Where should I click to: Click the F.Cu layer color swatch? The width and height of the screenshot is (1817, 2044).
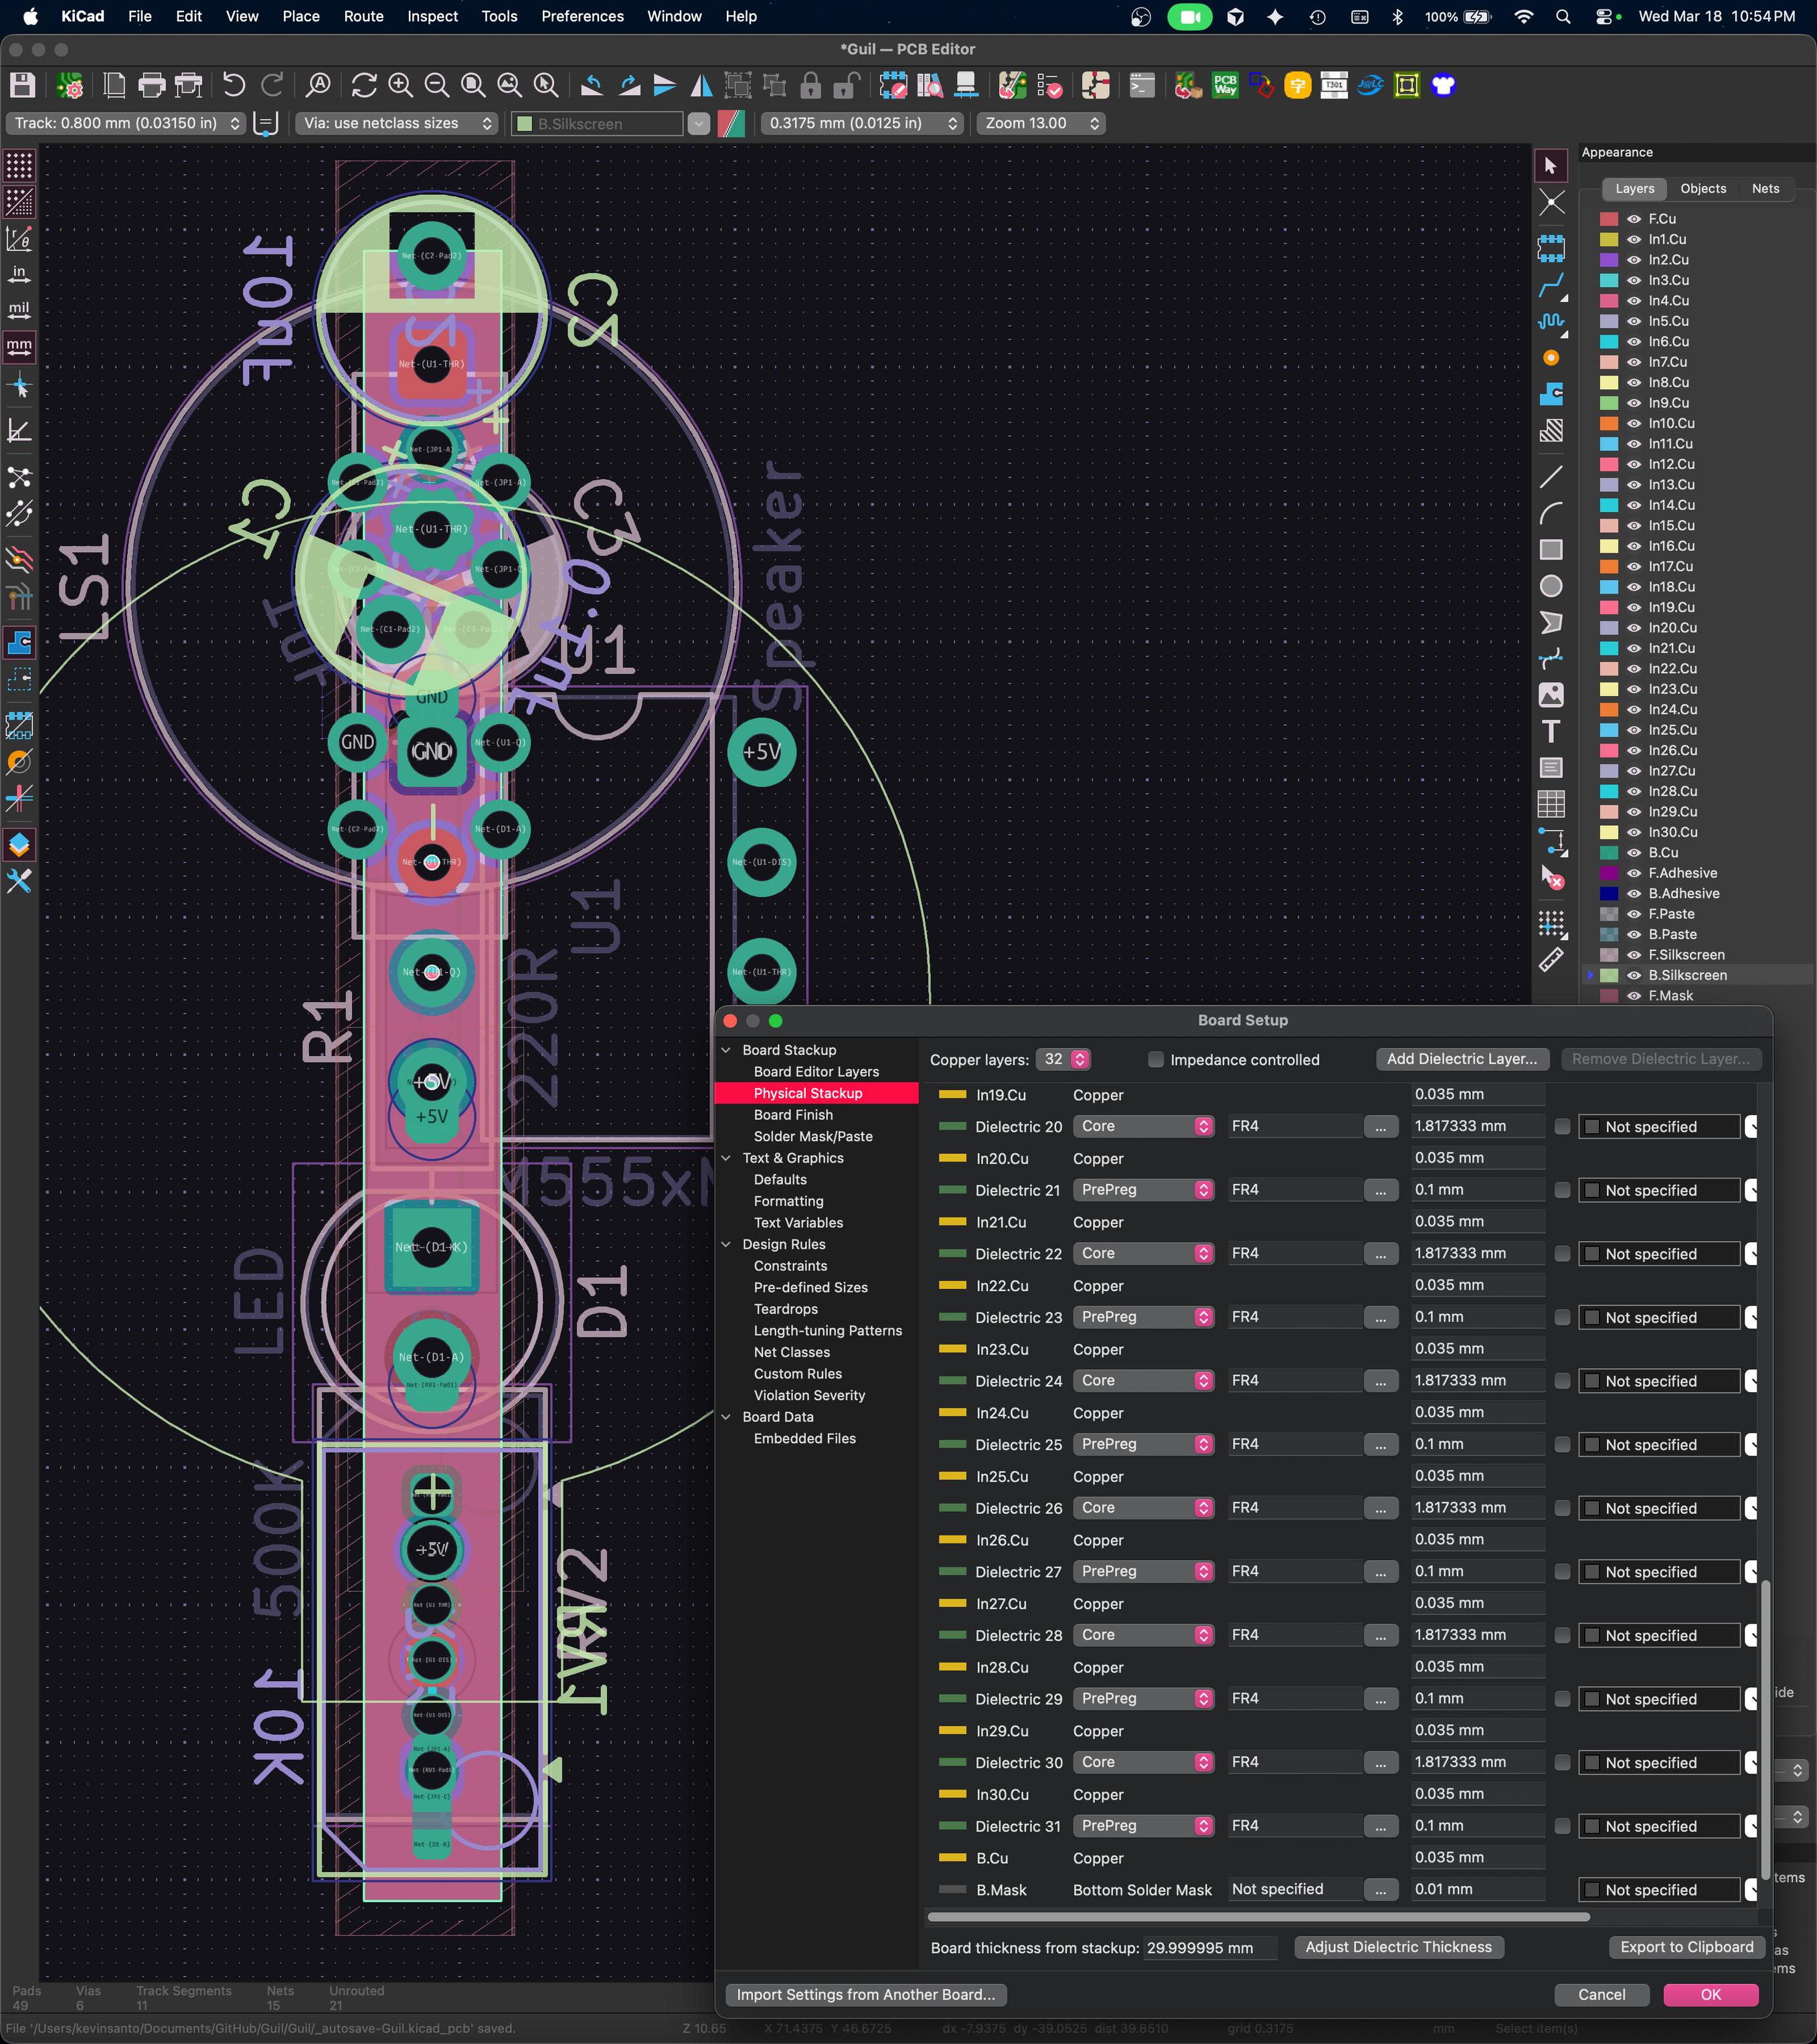click(x=1609, y=219)
